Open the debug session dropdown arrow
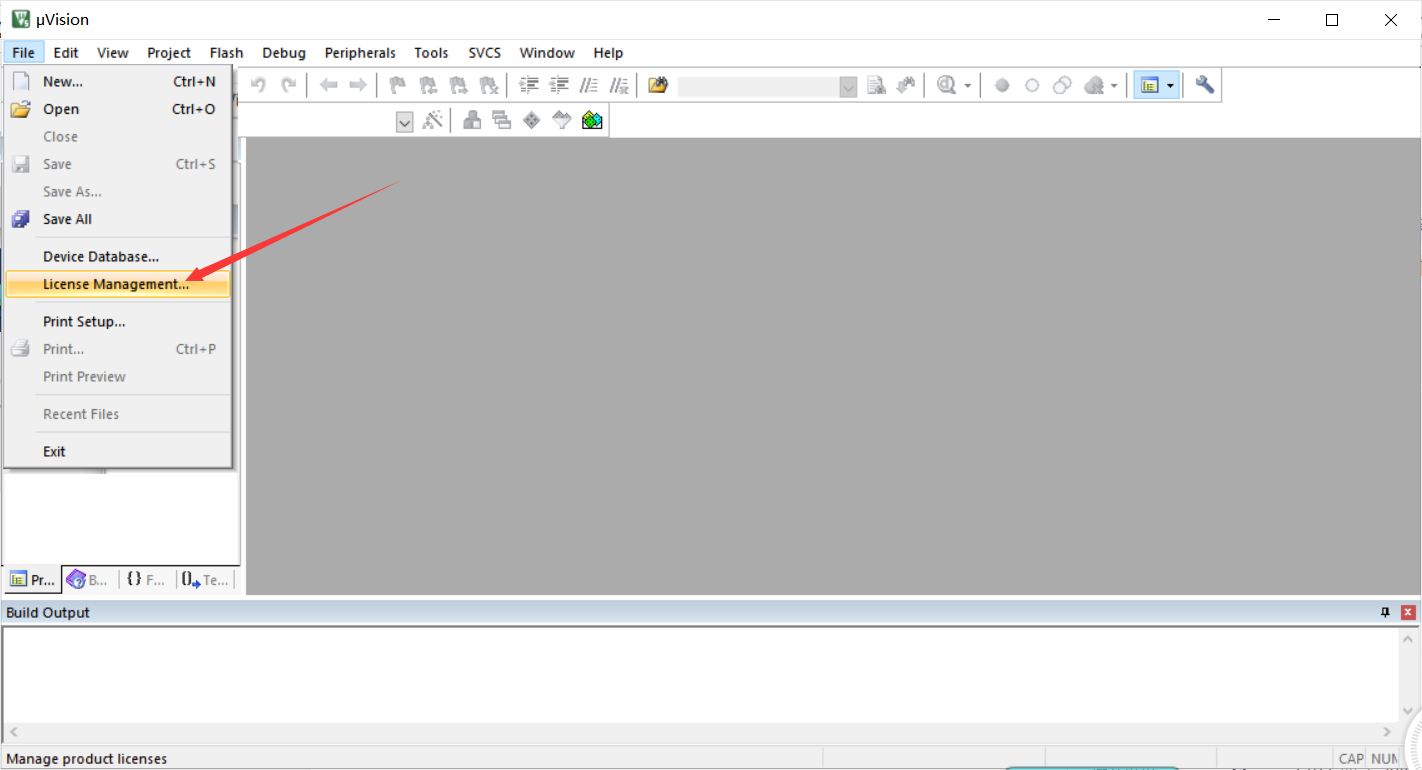1422x770 pixels. pyautogui.click(x=968, y=86)
